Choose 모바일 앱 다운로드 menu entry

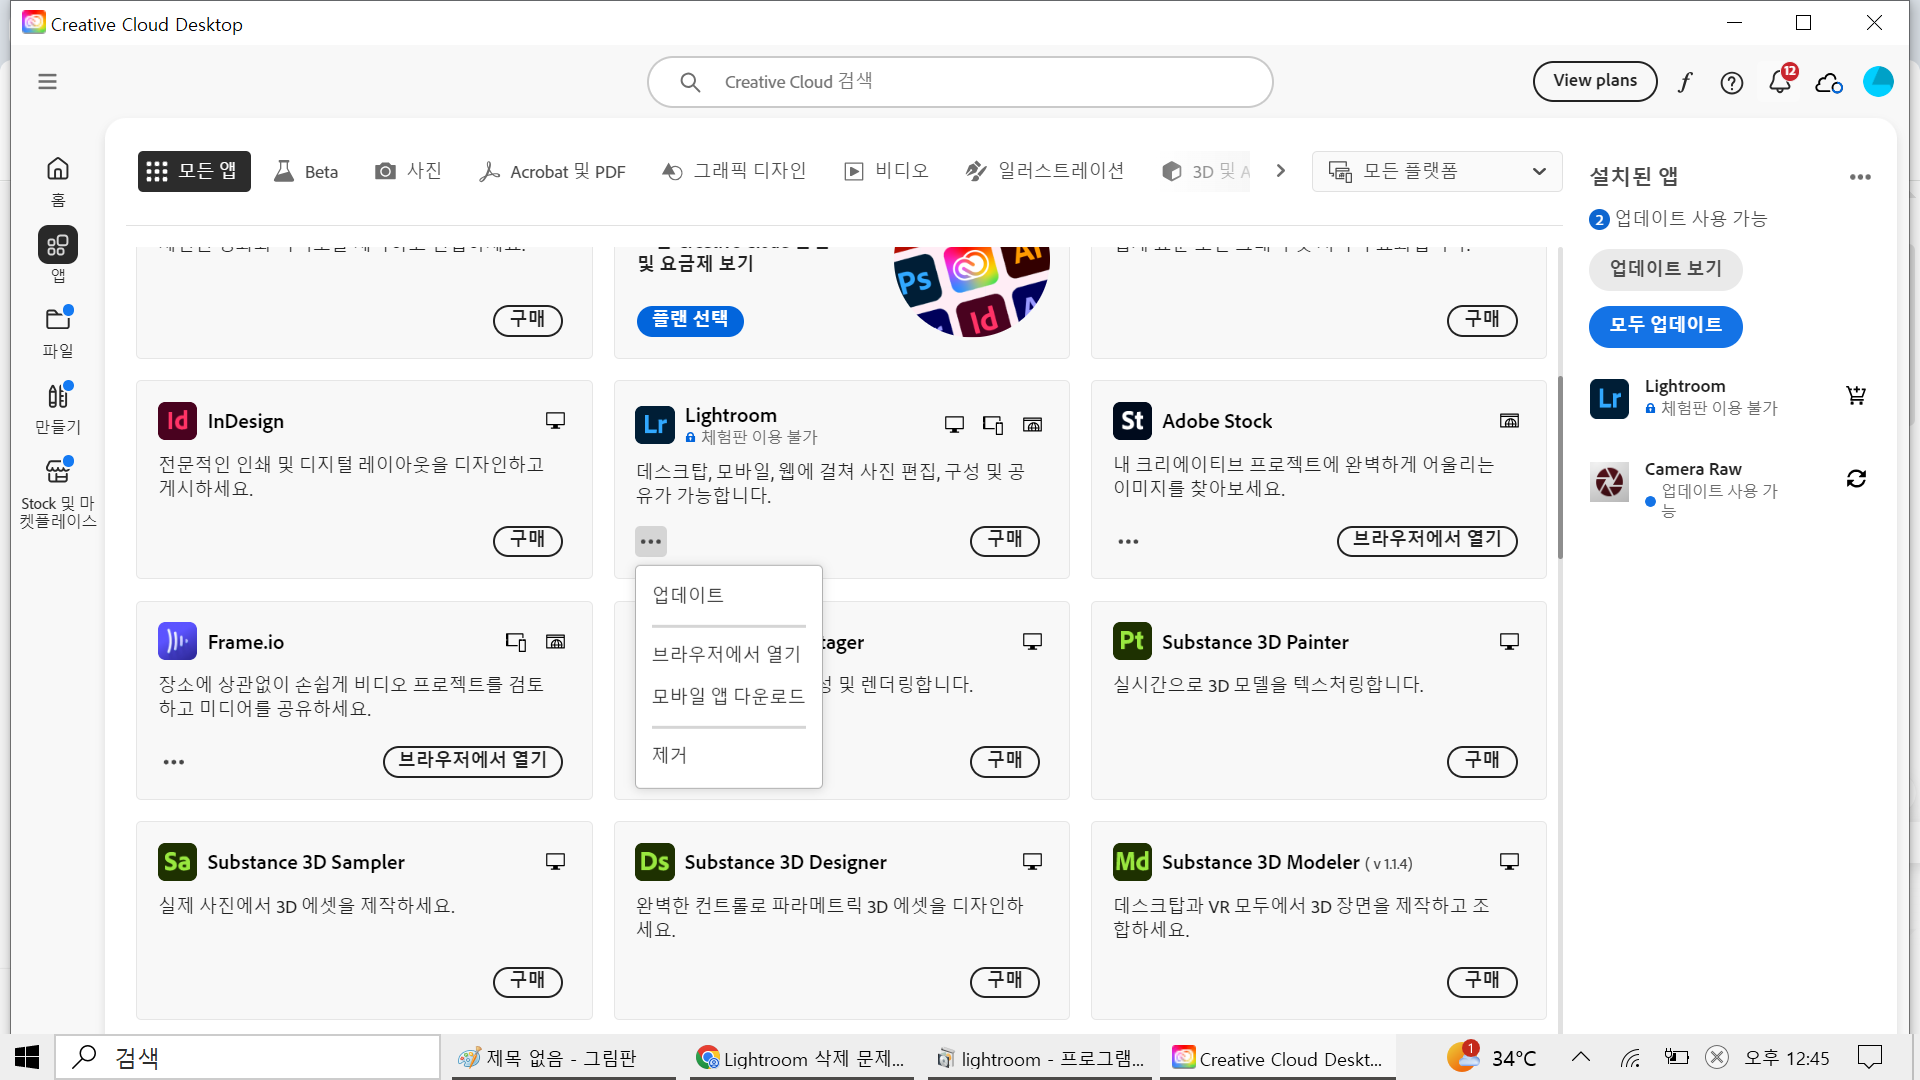coord(728,696)
